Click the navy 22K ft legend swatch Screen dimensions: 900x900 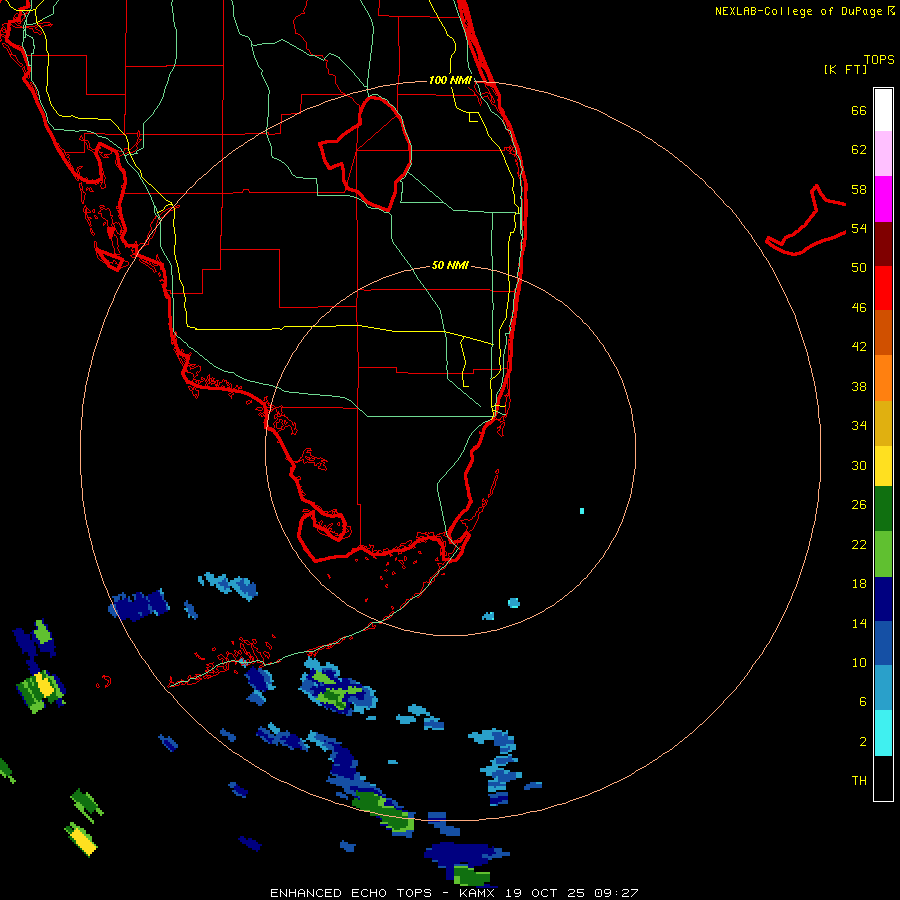click(883, 599)
